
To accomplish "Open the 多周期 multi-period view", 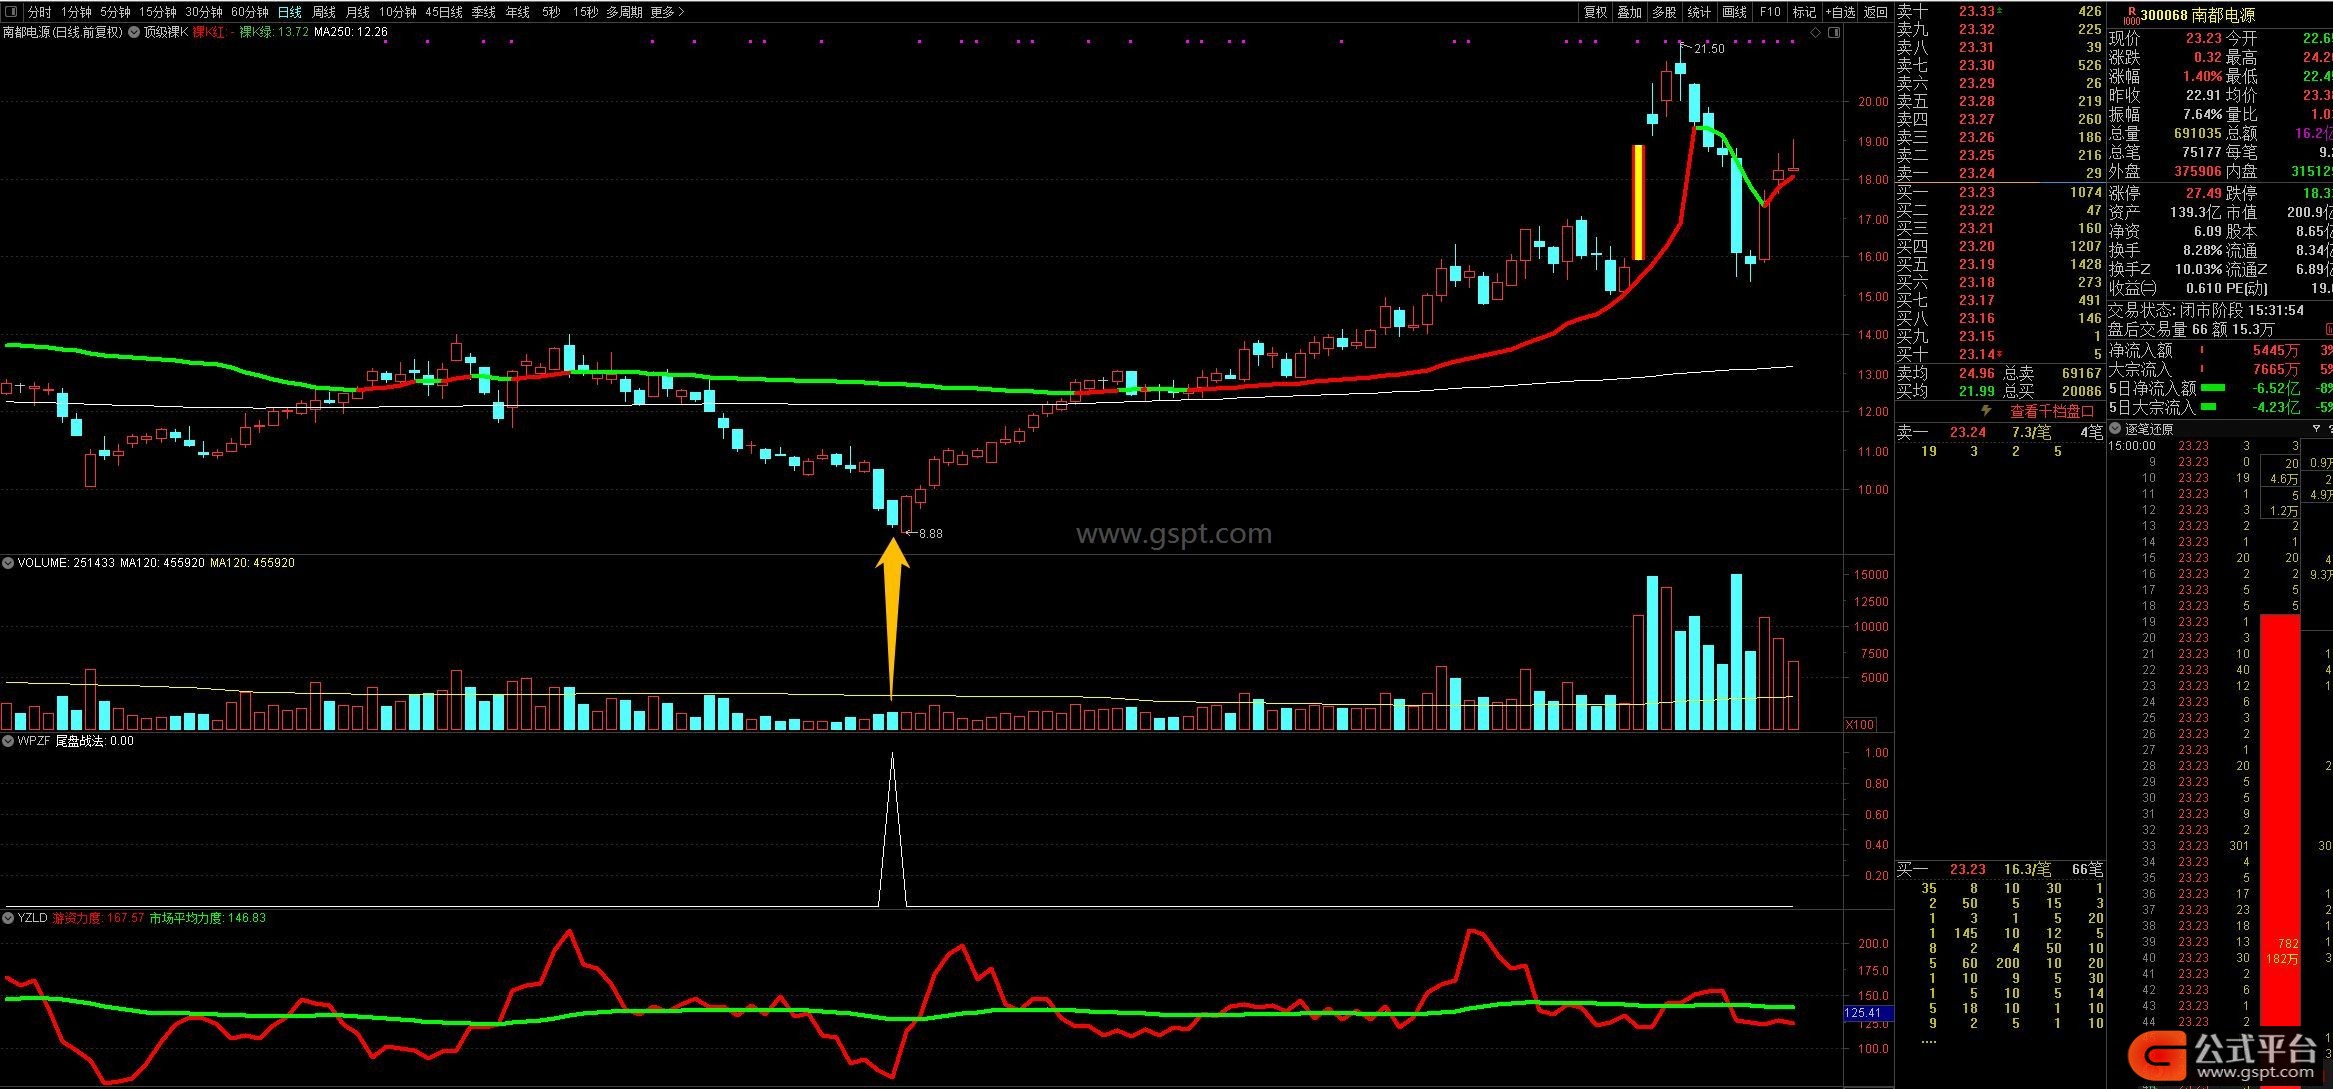I will click(624, 12).
